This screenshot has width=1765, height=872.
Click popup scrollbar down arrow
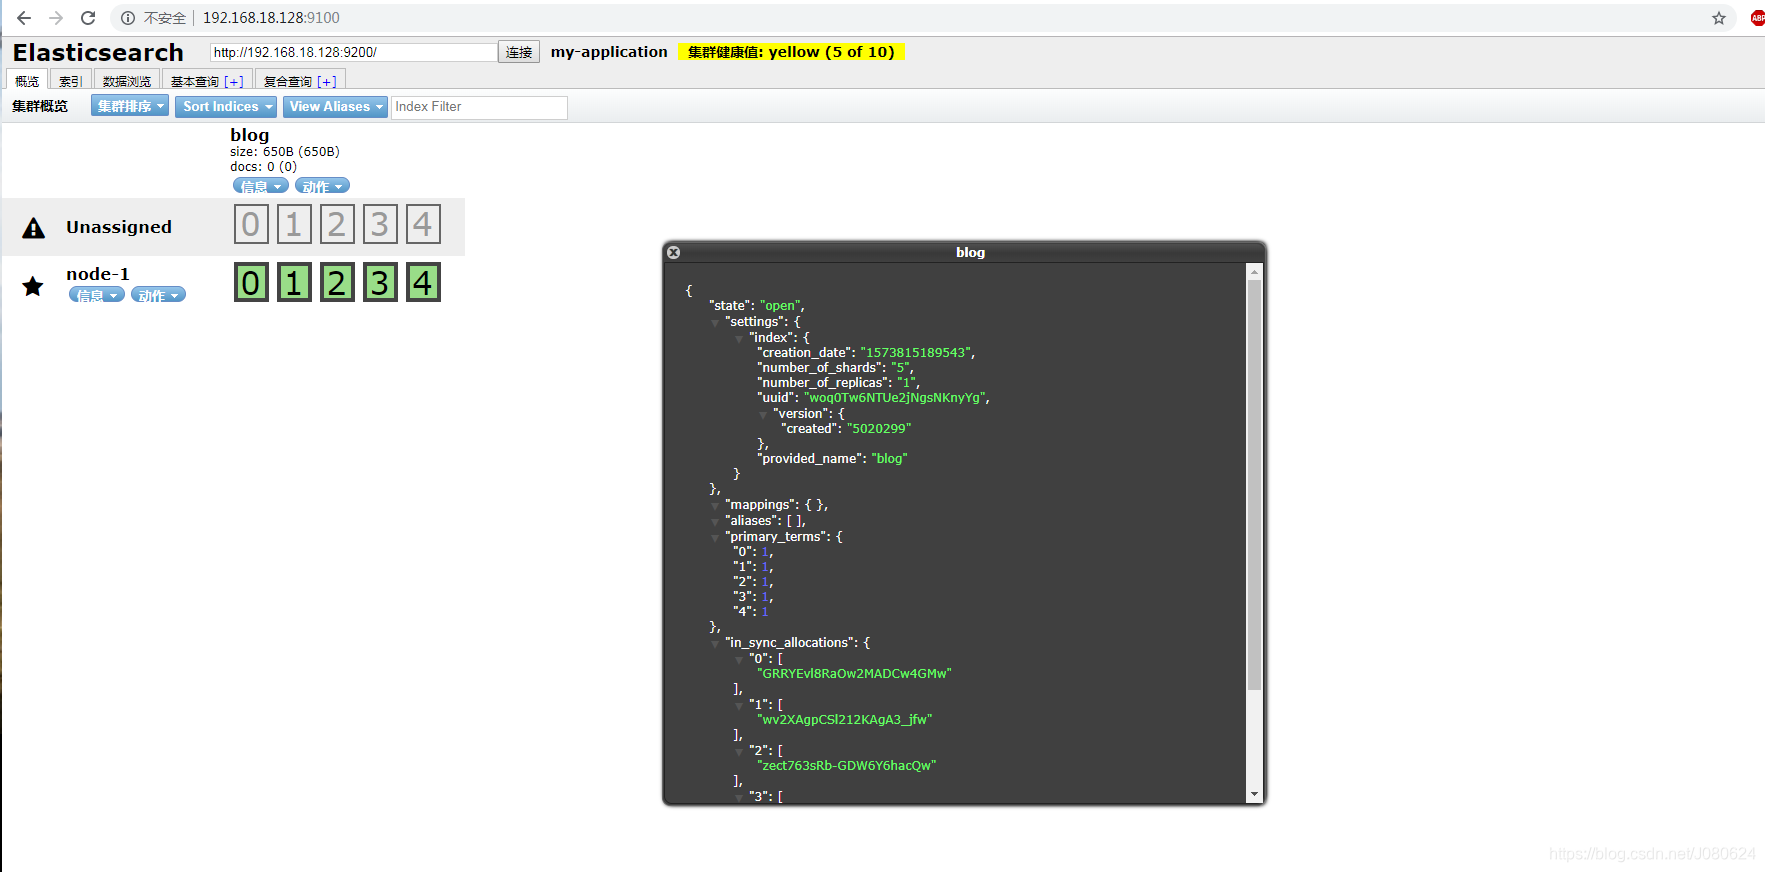point(1254,795)
